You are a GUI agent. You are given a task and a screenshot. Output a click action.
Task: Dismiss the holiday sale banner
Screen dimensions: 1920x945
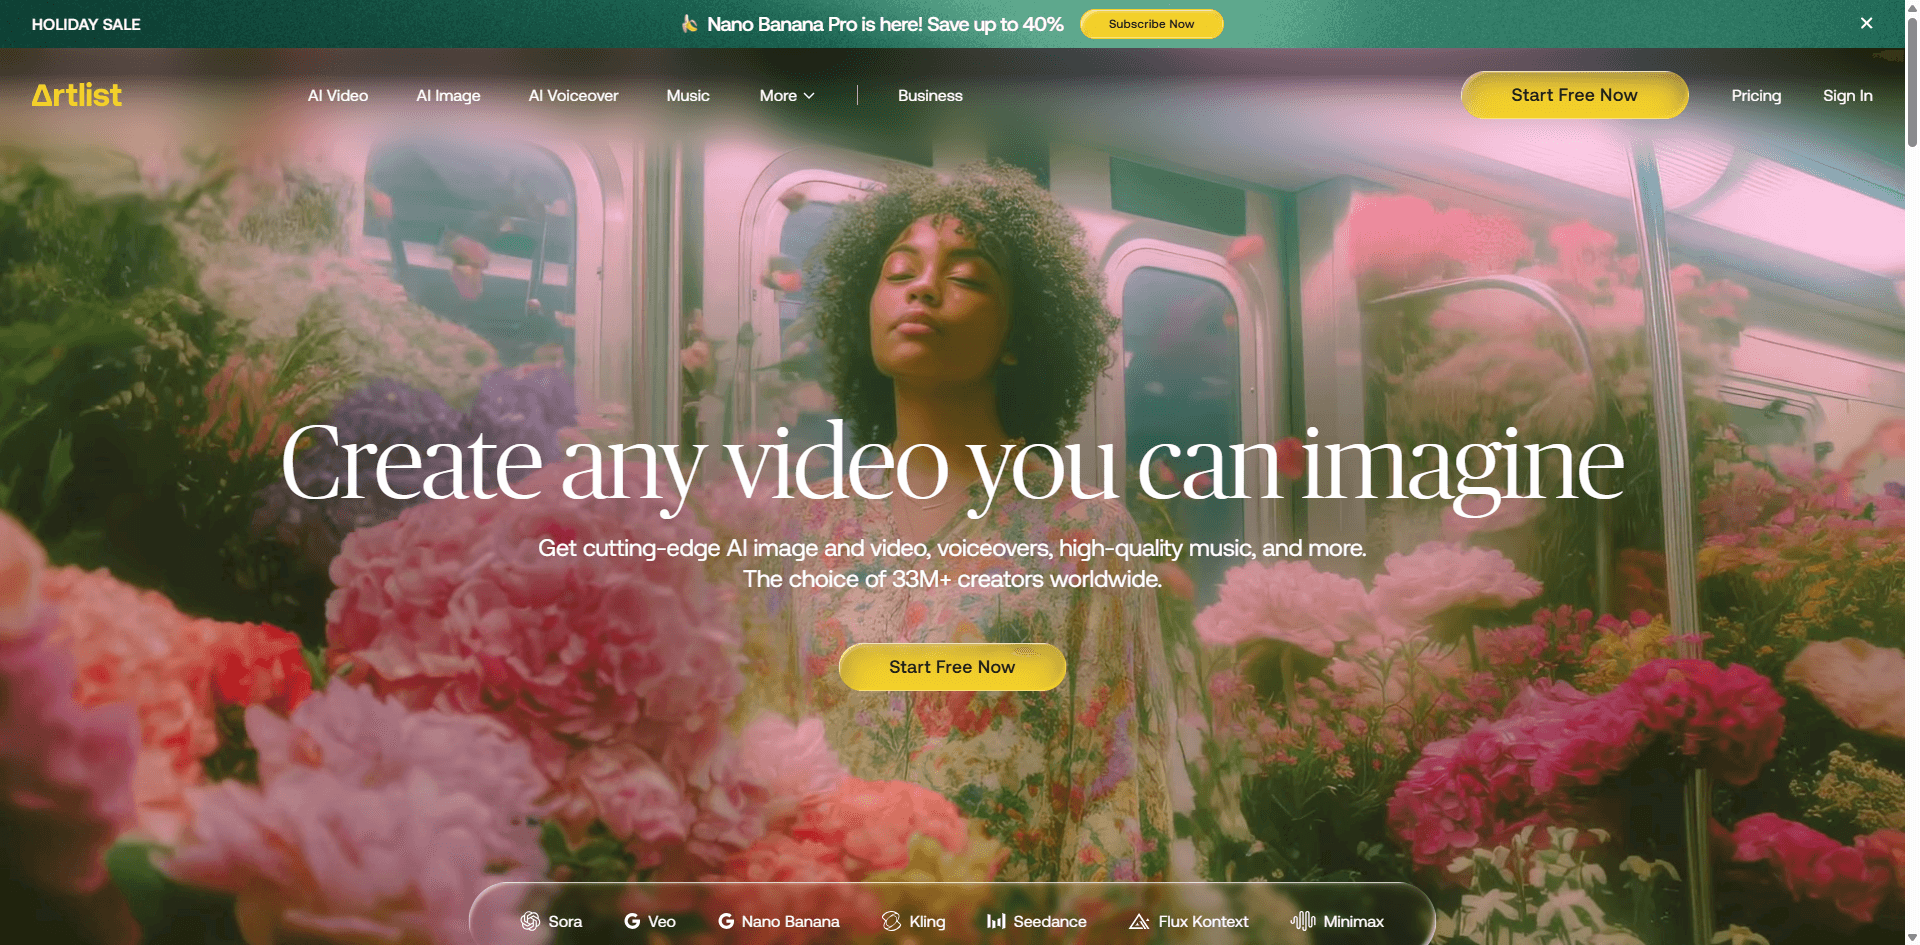click(1866, 23)
